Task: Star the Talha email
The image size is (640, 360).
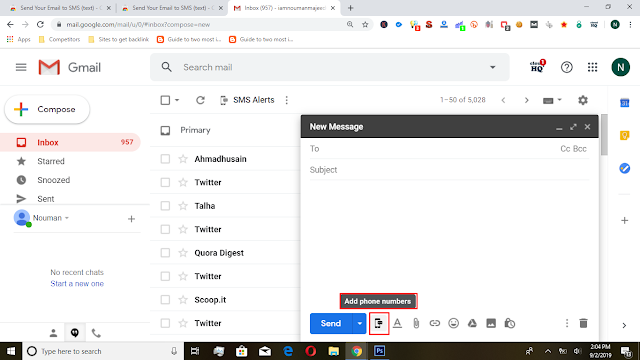Action: [x=183, y=206]
